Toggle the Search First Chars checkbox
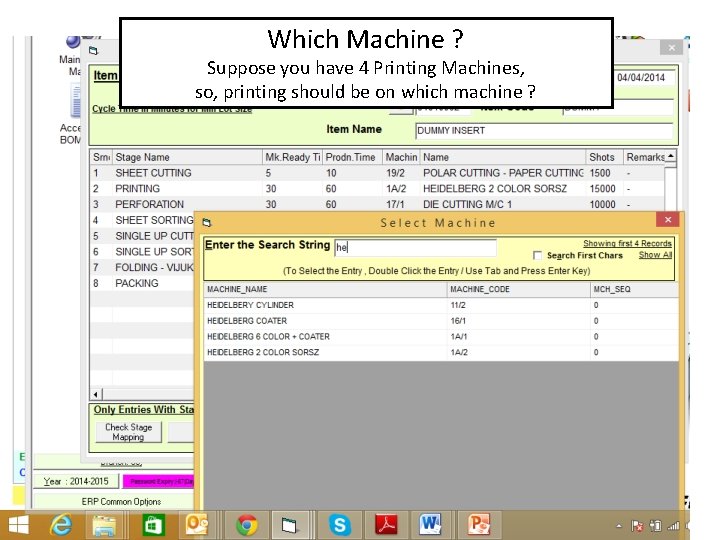This screenshot has width=720, height=540. coord(537,255)
